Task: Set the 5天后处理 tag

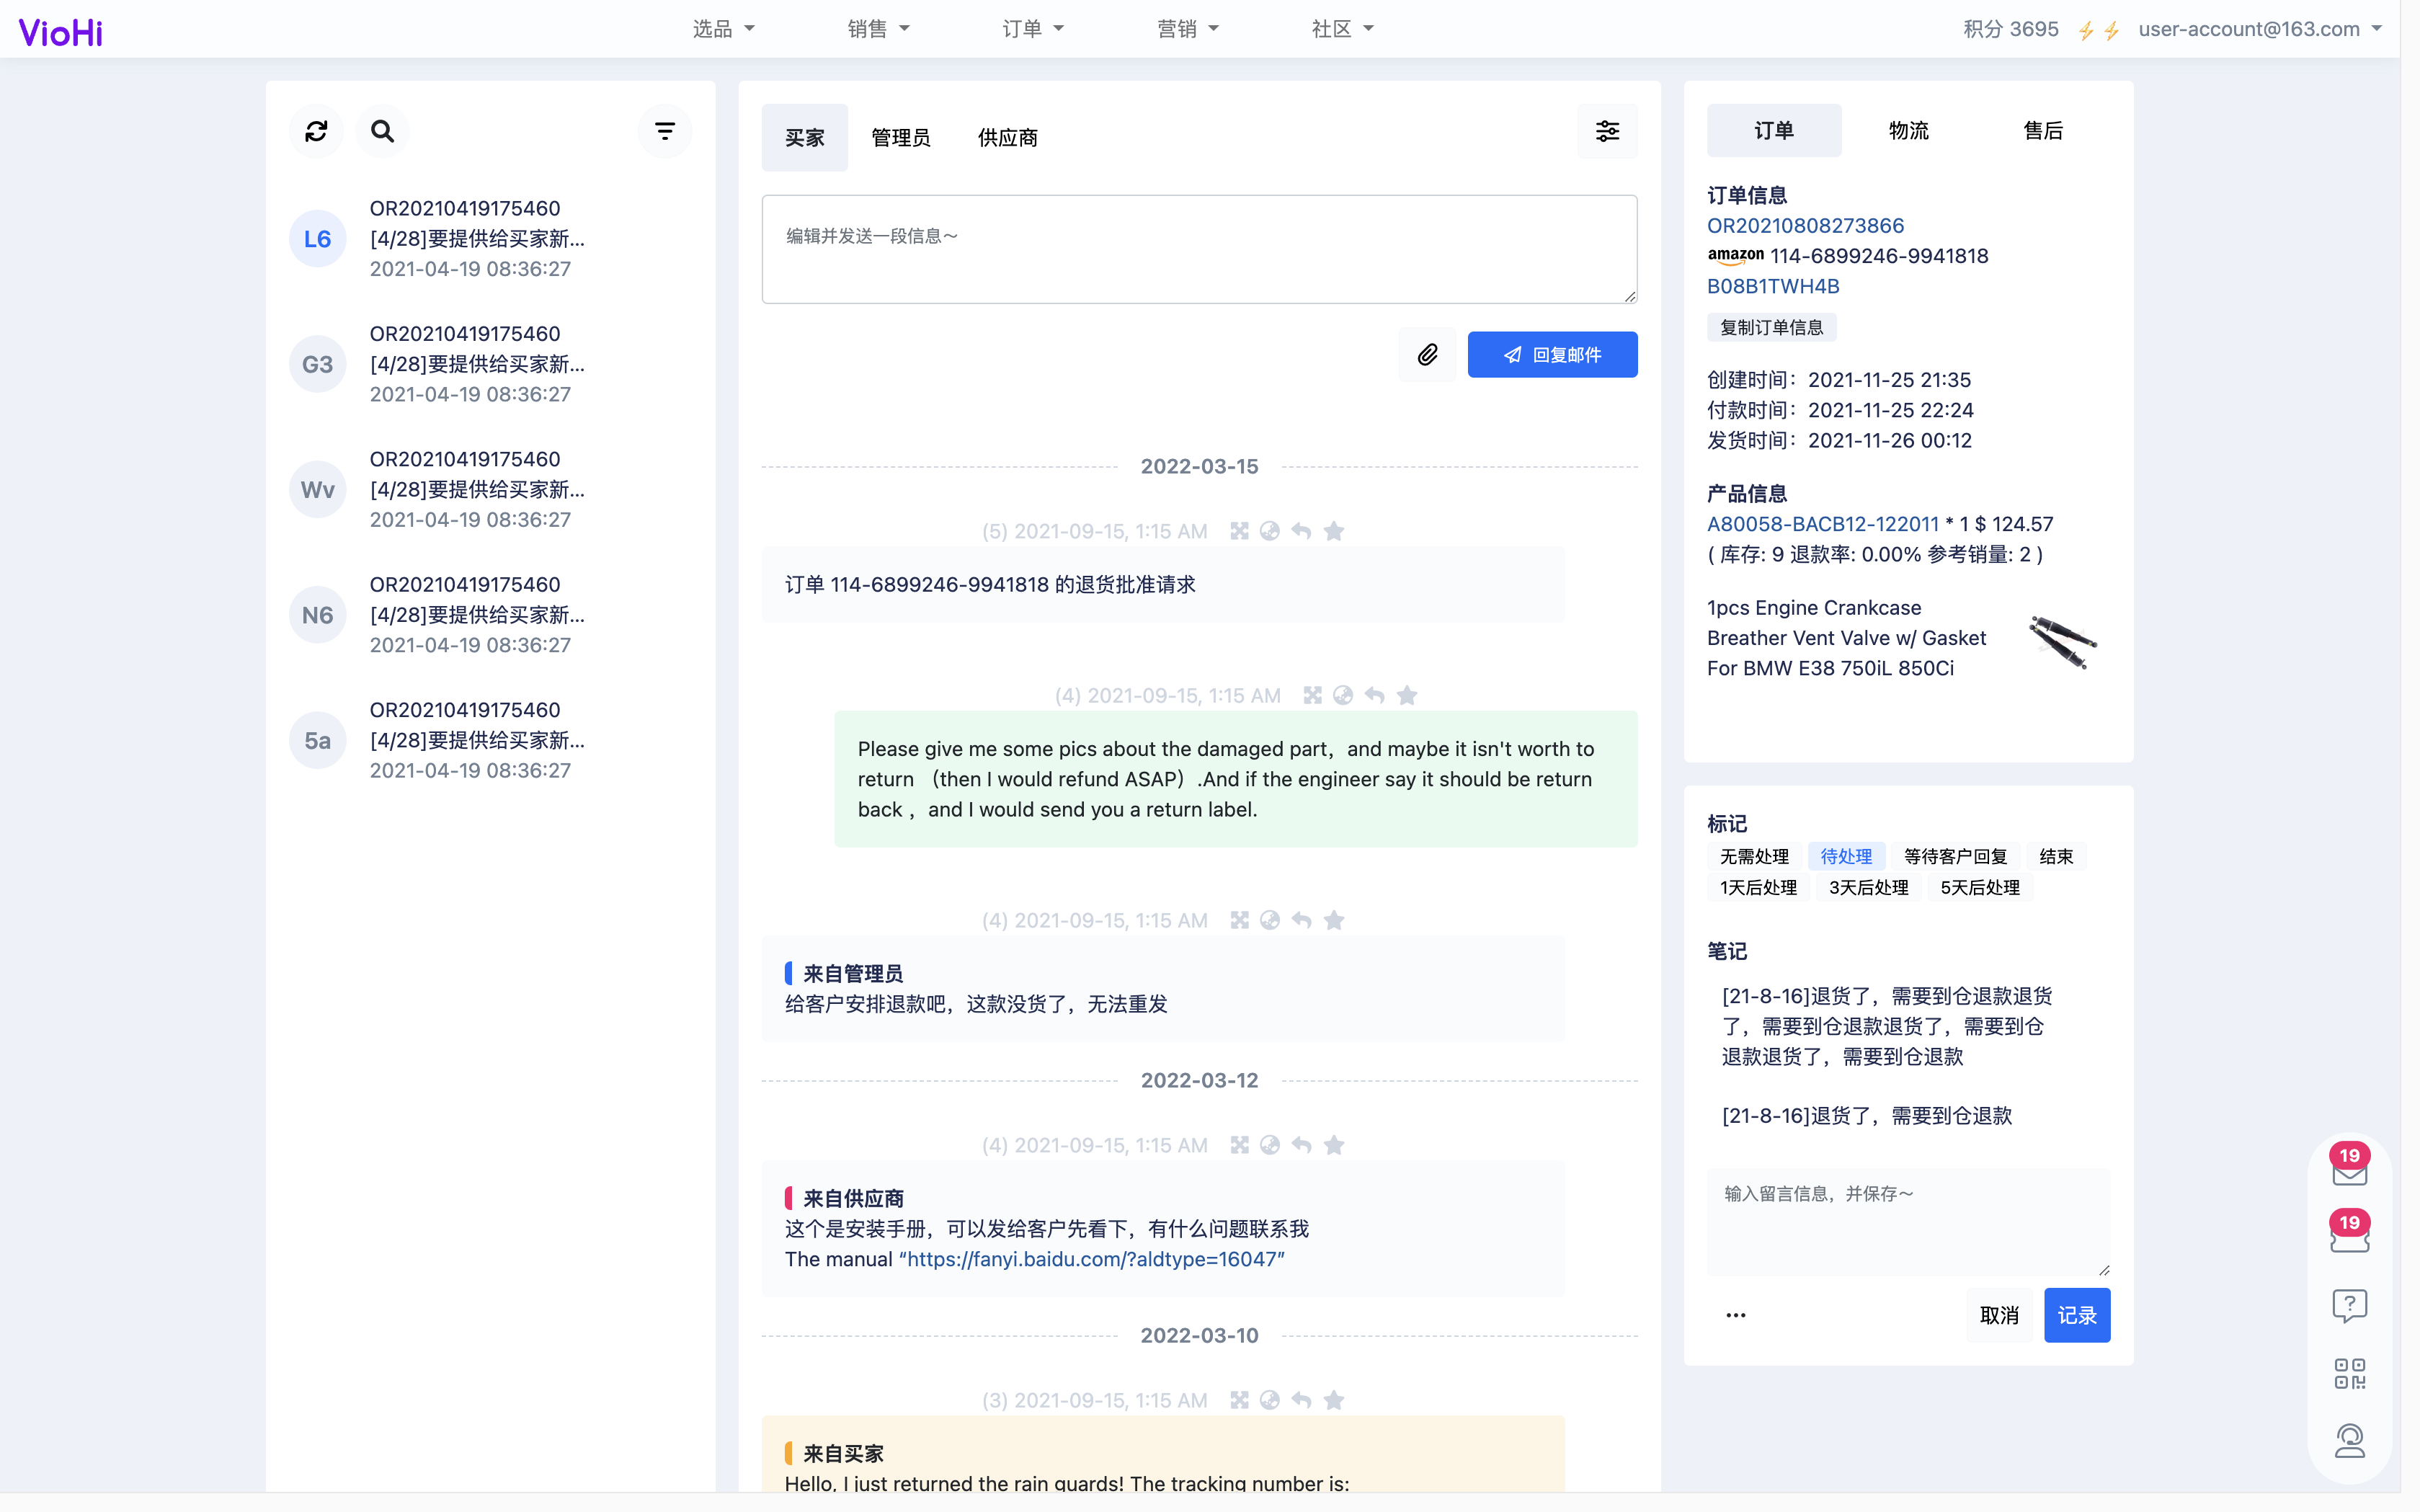Action: 1980,888
